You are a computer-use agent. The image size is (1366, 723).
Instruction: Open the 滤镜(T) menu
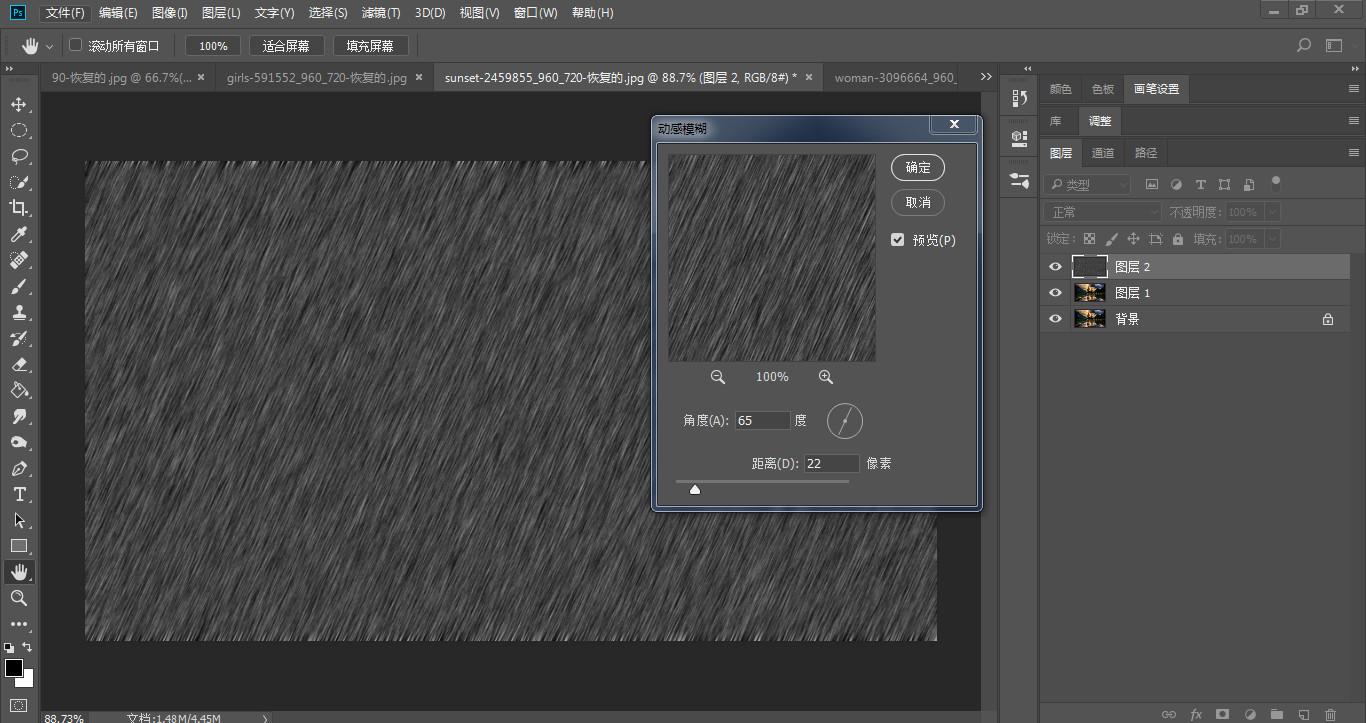pos(379,13)
